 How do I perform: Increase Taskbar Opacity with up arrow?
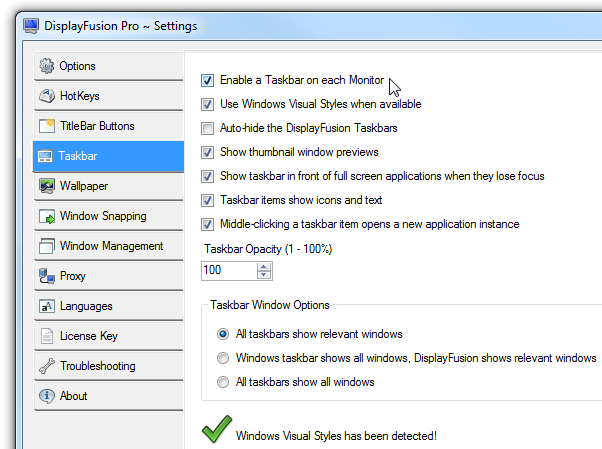tap(264, 267)
